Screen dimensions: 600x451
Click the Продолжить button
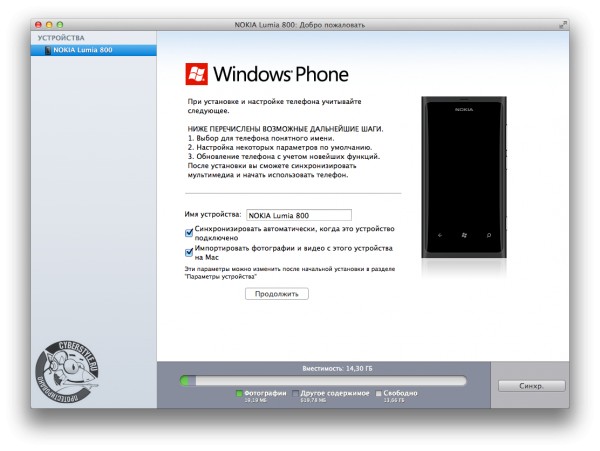point(277,294)
